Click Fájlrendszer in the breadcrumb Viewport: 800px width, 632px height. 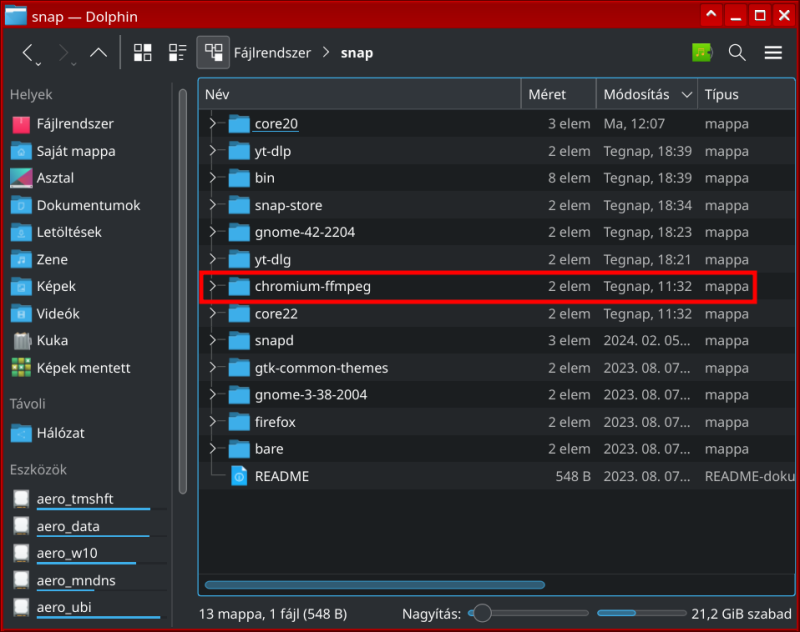[272, 53]
